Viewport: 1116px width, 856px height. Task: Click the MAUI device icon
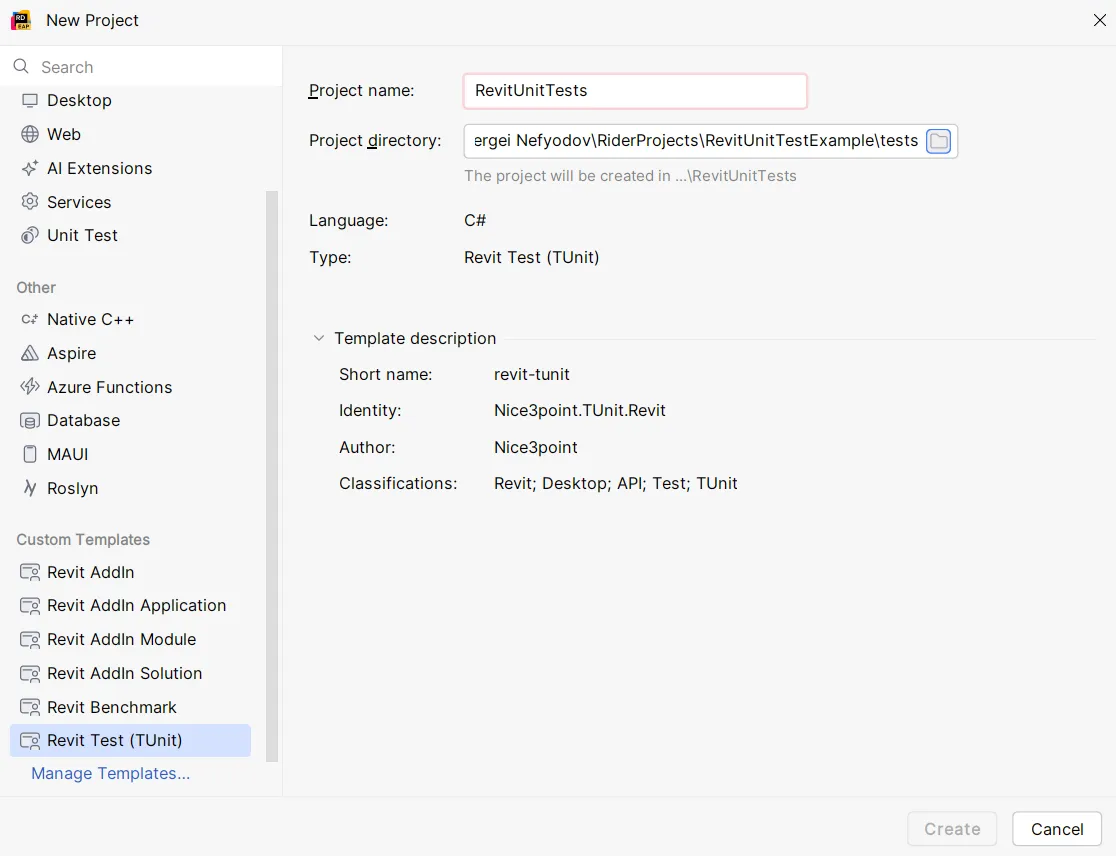(x=30, y=454)
